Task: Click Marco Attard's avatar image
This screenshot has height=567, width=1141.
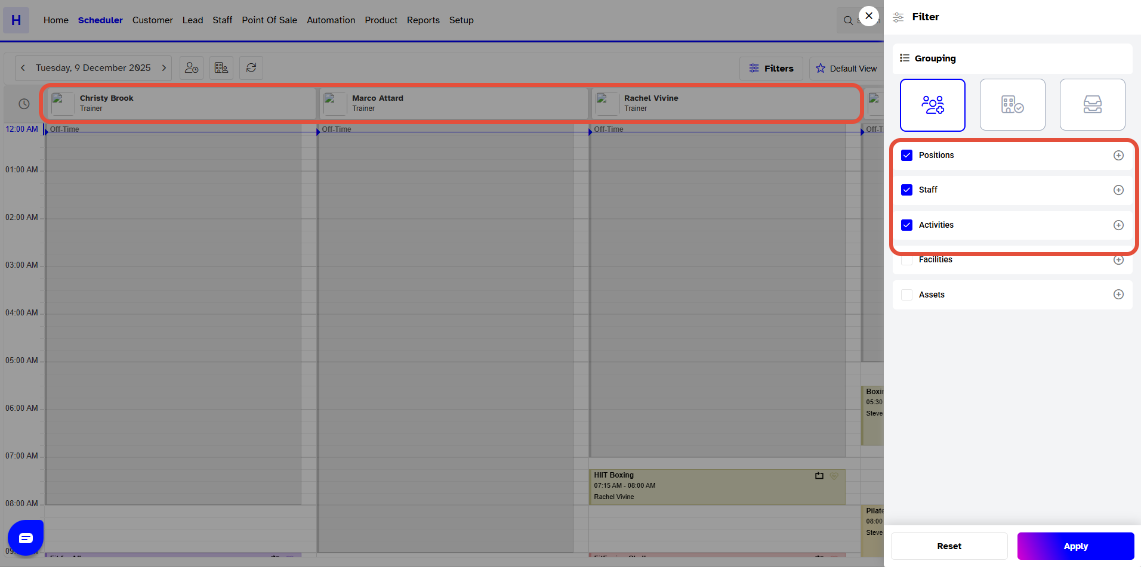Action: tap(335, 104)
